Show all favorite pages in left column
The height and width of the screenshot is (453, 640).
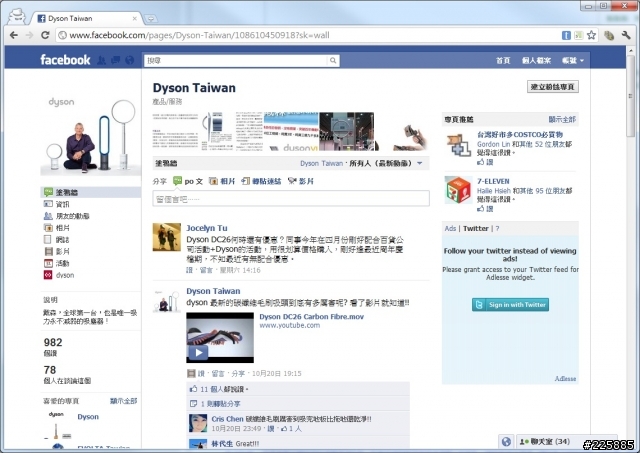pyautogui.click(x=124, y=401)
